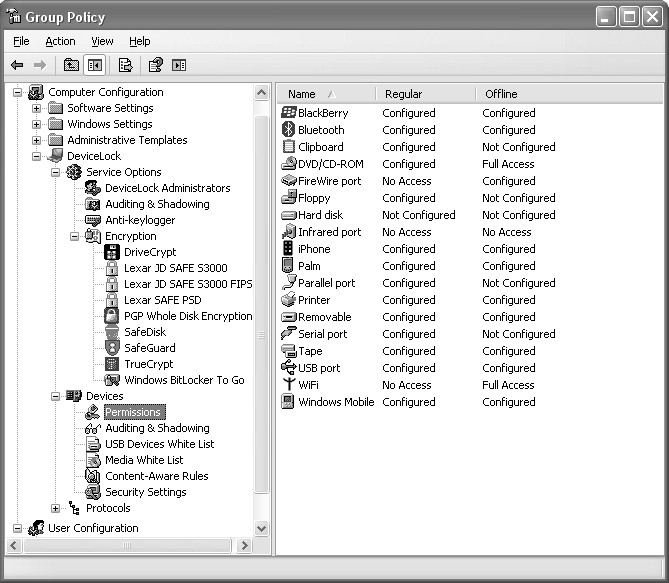Click WiFi's "Full Access" offline value
The height and width of the screenshot is (583, 669).
pos(508,385)
